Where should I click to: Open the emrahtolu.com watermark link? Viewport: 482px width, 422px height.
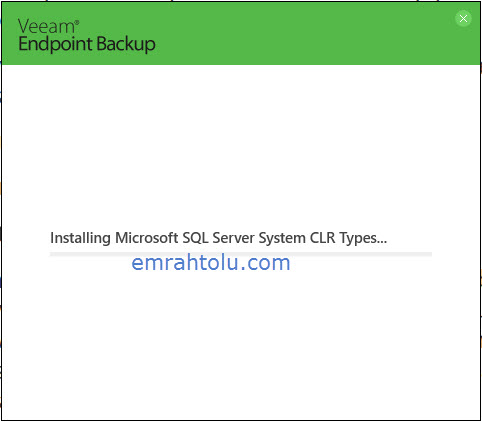pos(211,263)
